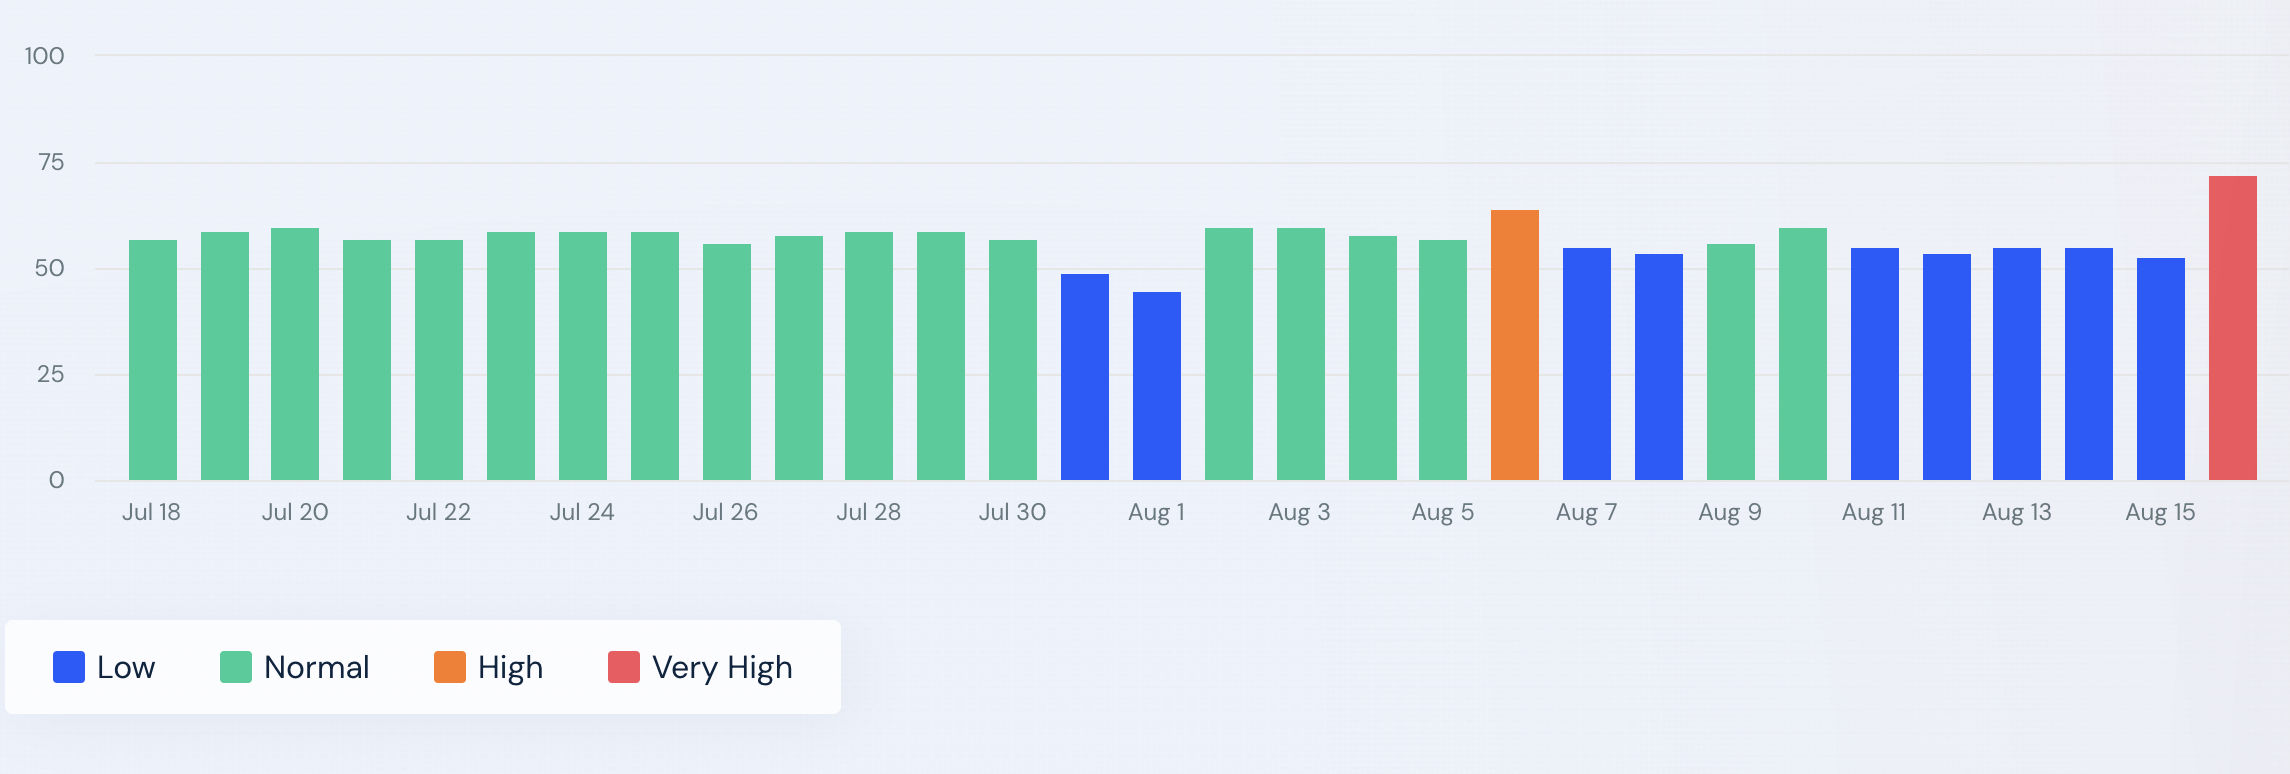Select the blue bar above Aug 11
Screen dimensions: 2290x774
pyautogui.click(x=1875, y=364)
